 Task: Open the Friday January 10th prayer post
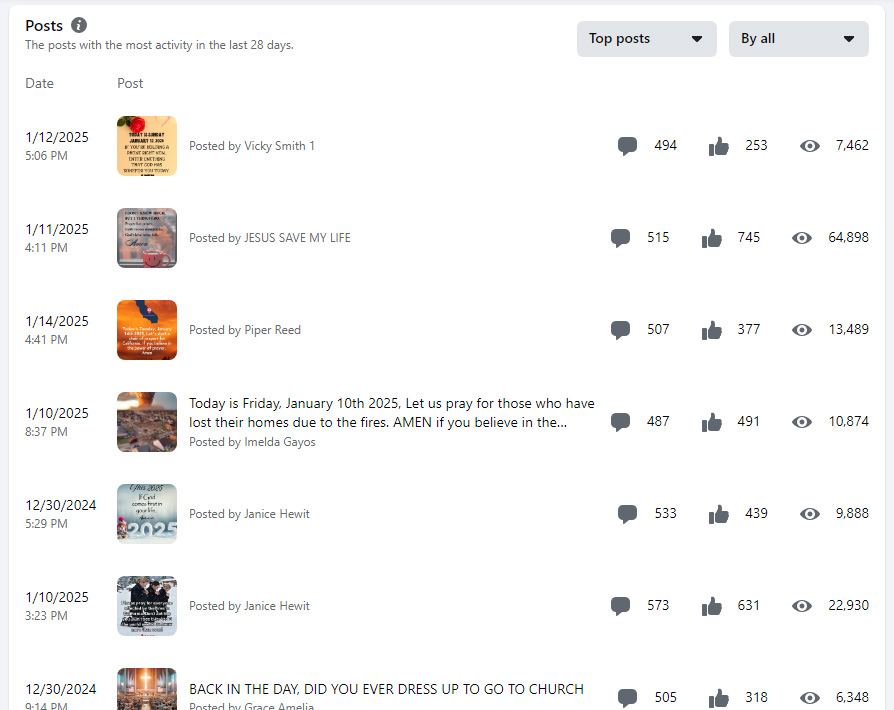pyautogui.click(x=392, y=413)
